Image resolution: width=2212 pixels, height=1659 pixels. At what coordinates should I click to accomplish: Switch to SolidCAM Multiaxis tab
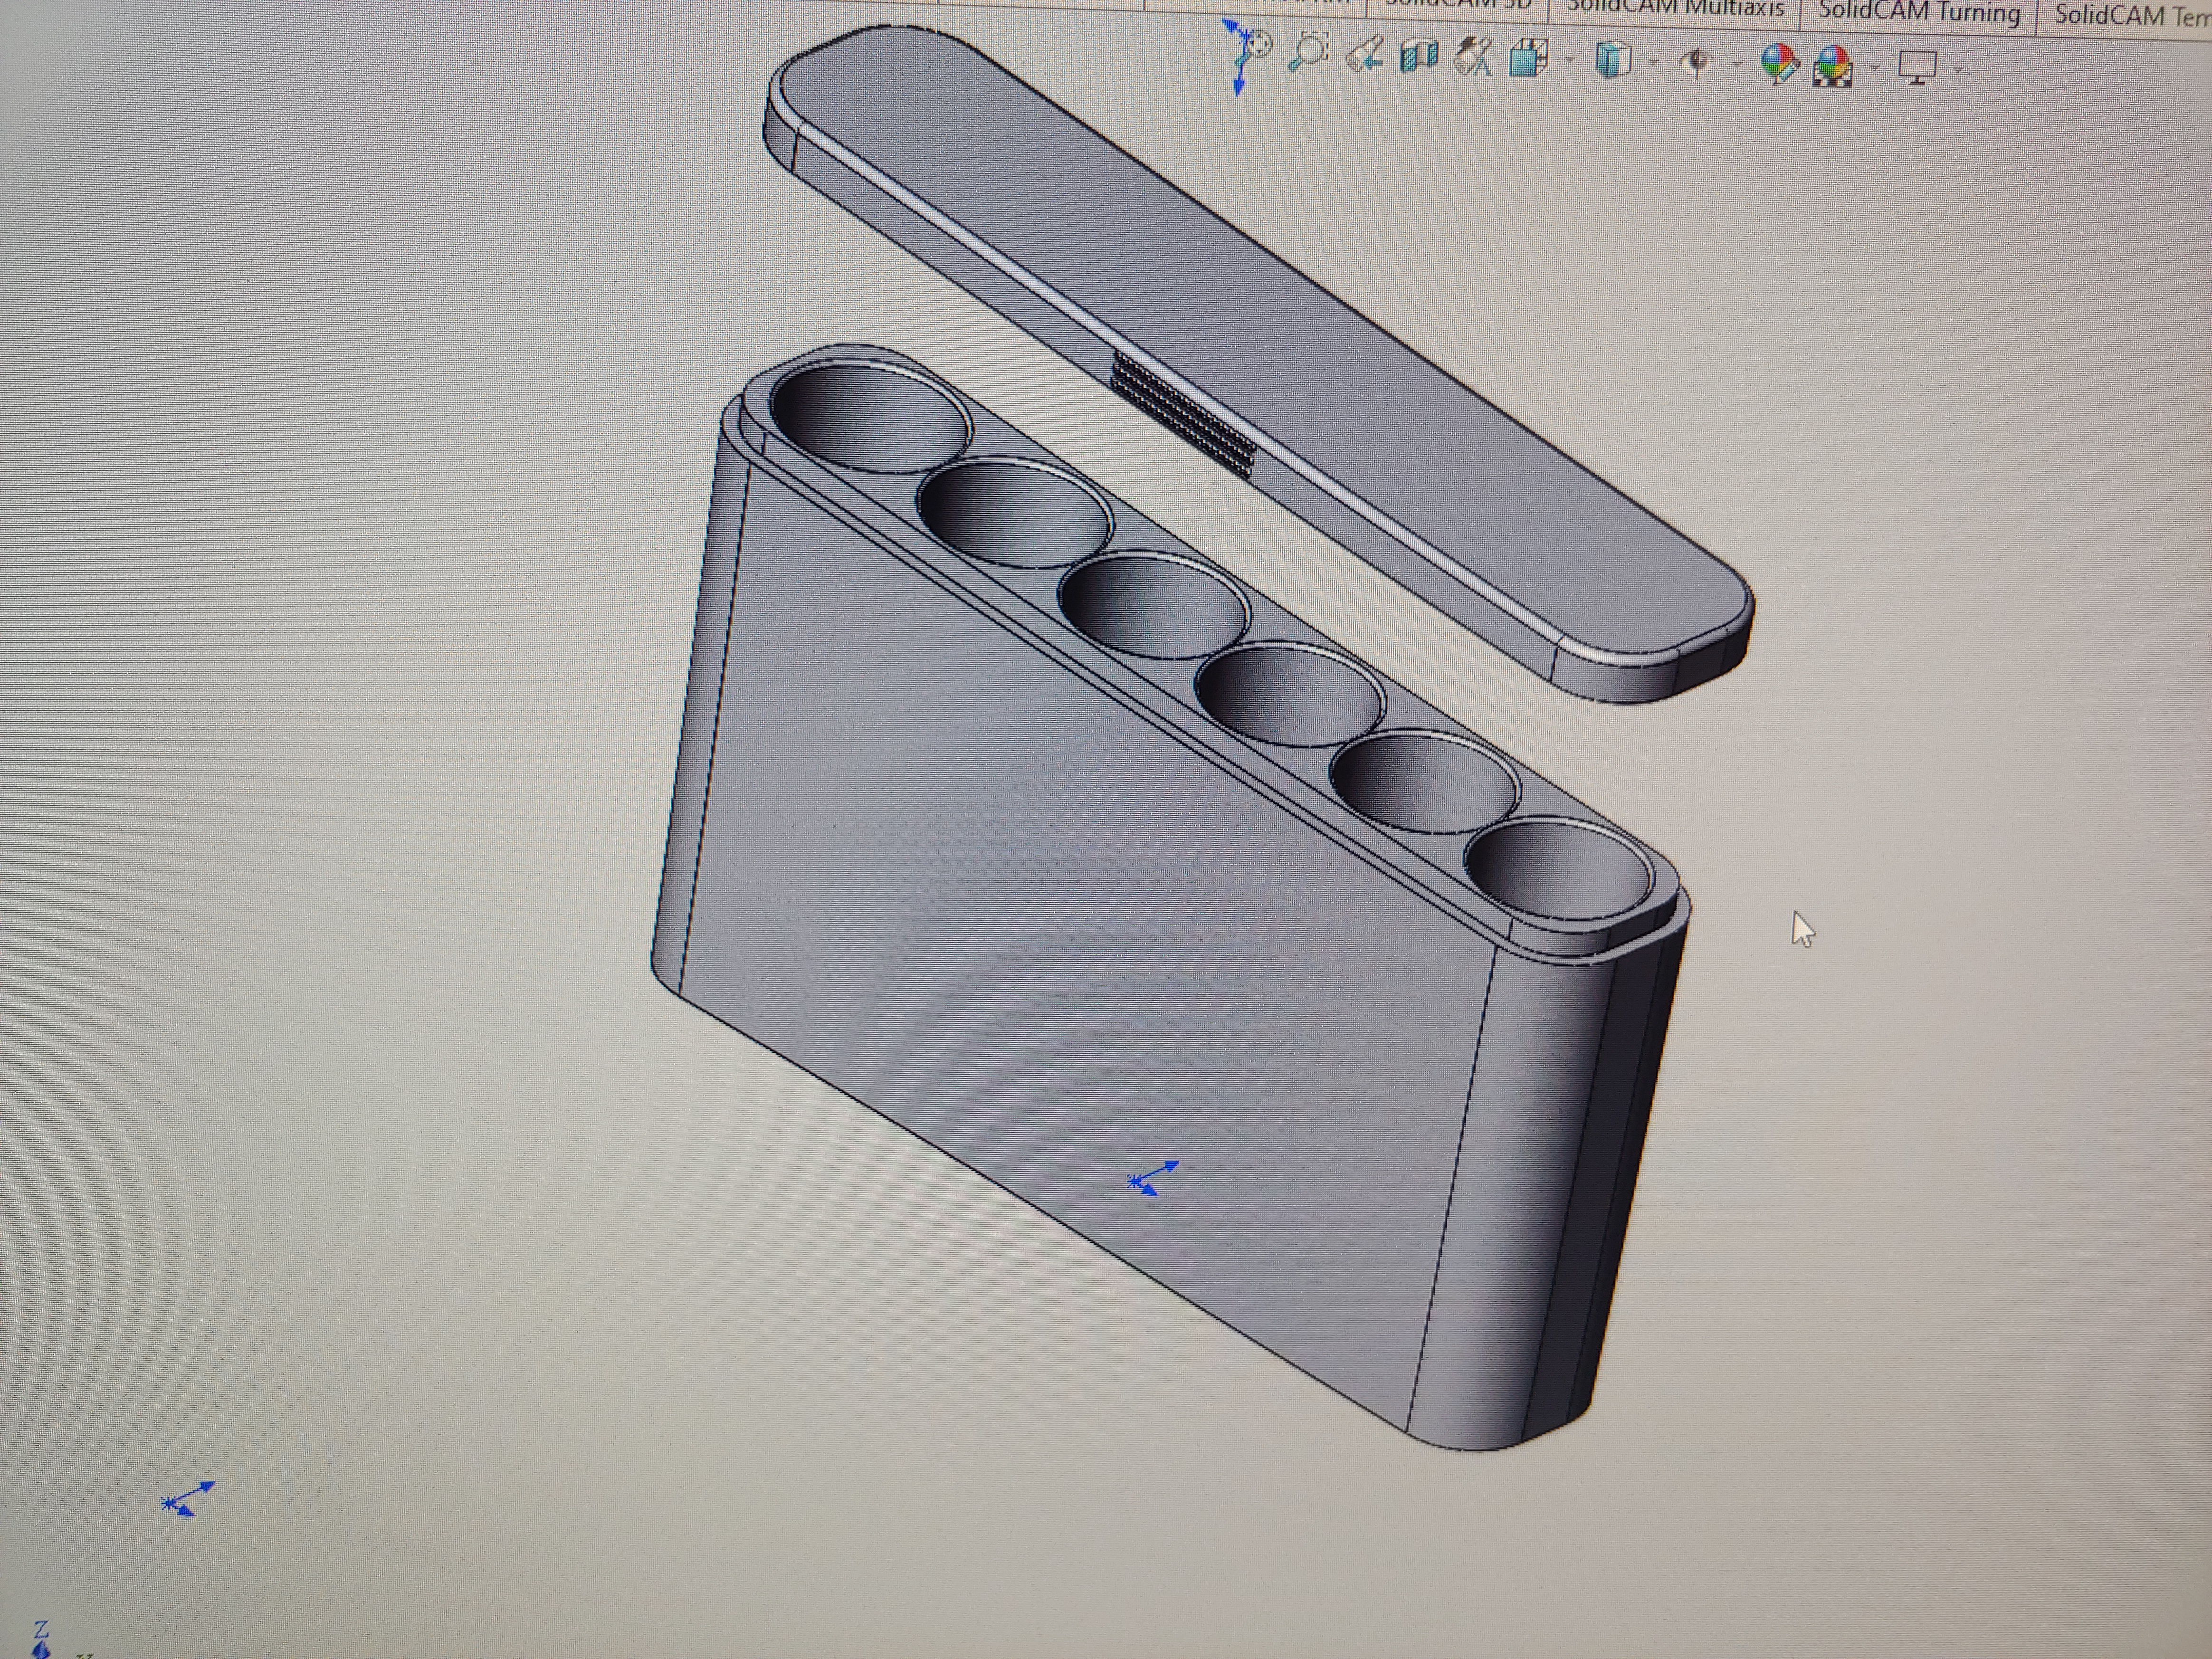click(1675, 10)
